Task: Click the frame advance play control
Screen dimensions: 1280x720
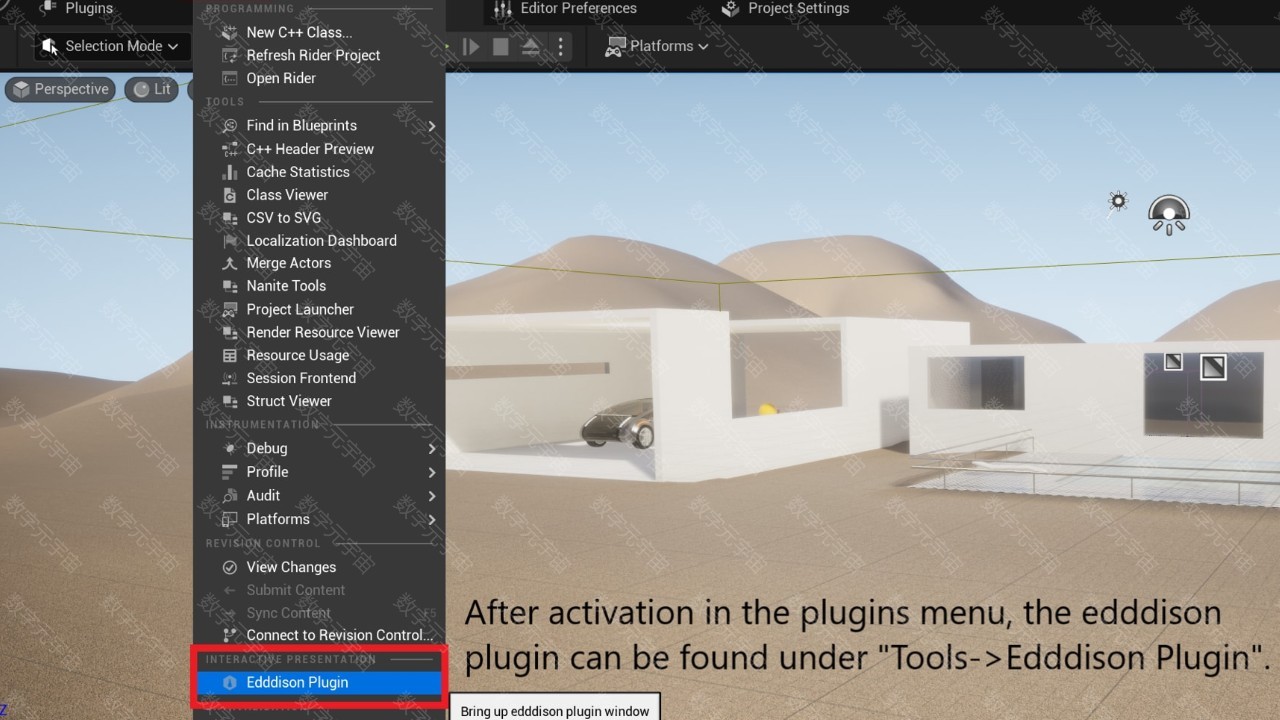Action: 471,46
